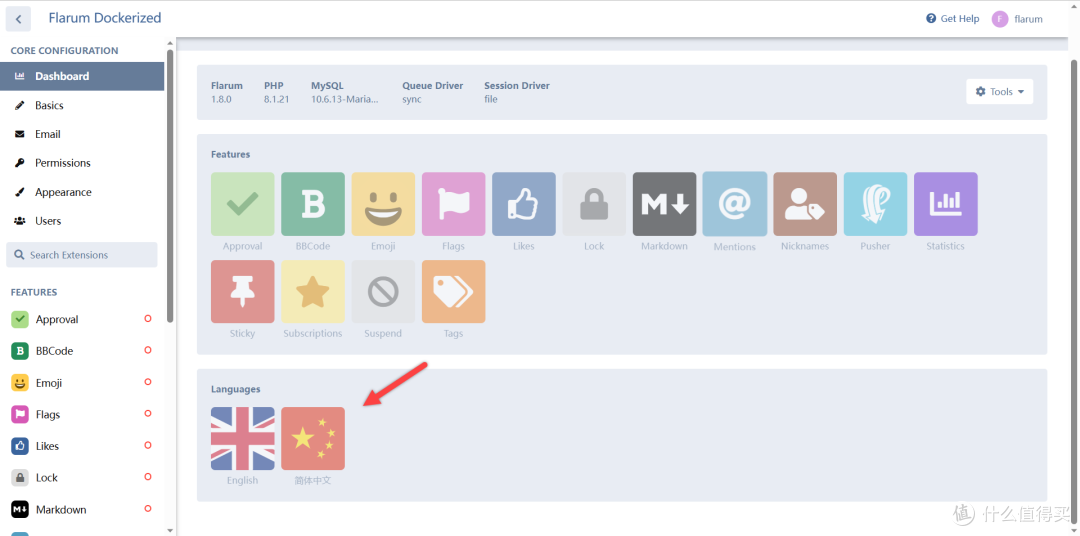Select Likes in the sidebar features list
1080x536 pixels.
(82, 446)
